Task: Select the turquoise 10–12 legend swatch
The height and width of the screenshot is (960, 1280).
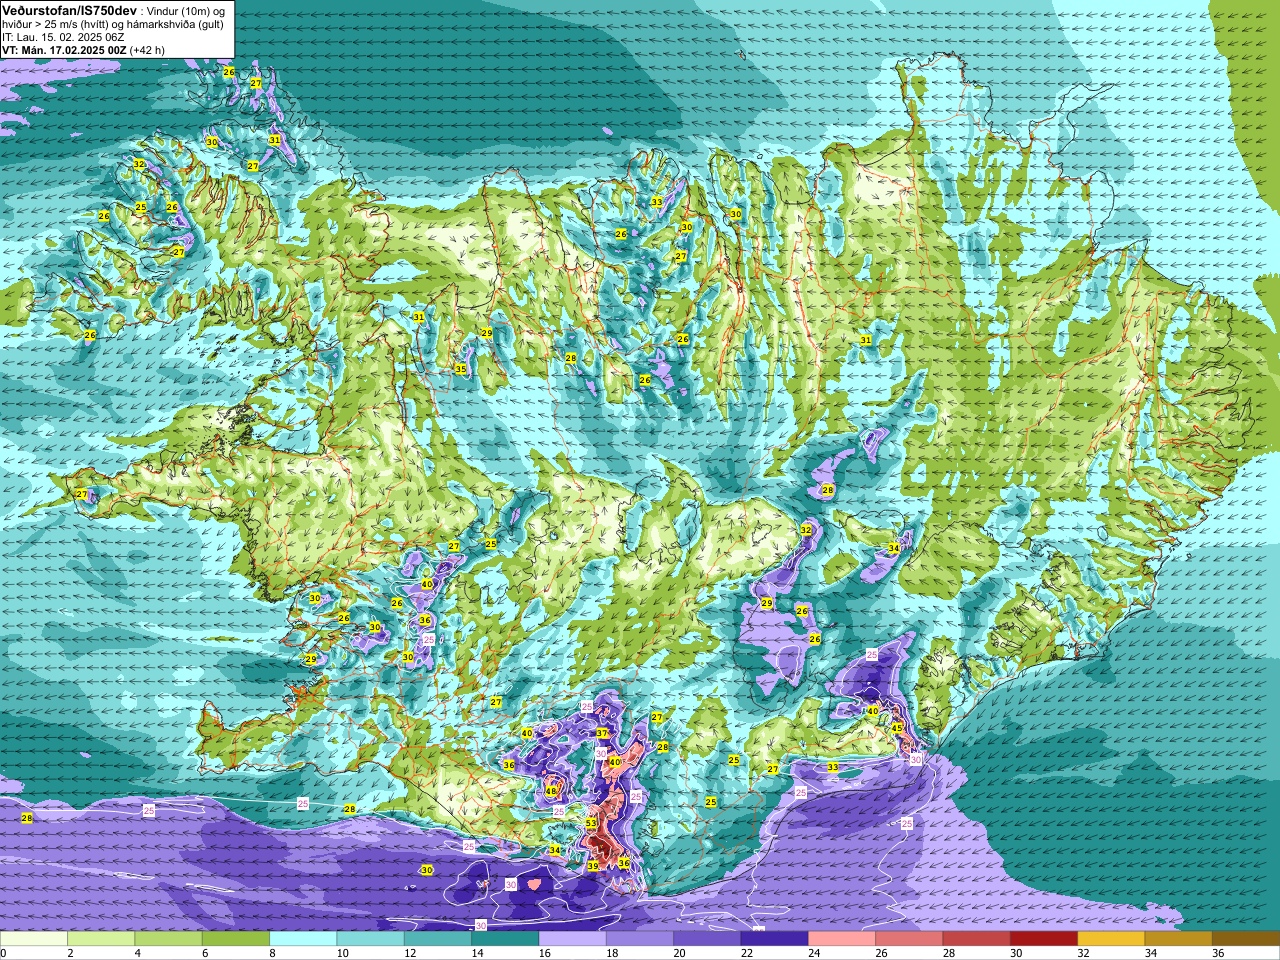Action: coord(370,939)
